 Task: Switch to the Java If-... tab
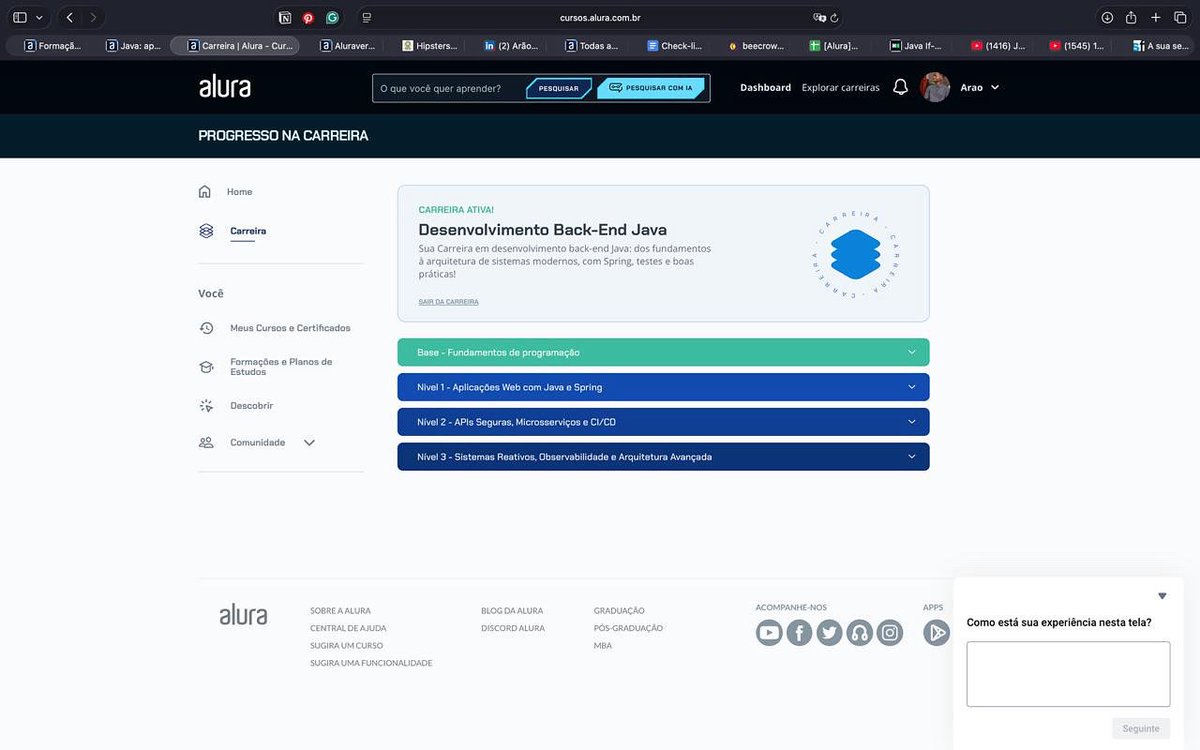(916, 45)
